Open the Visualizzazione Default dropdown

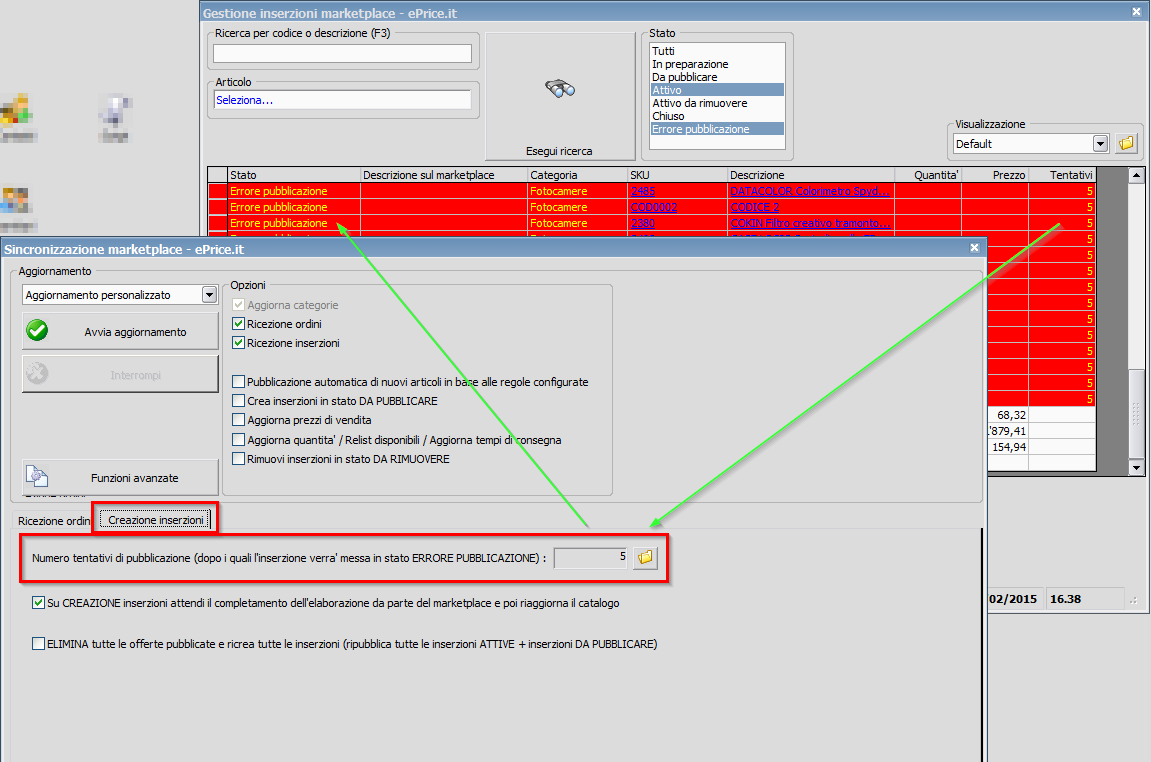pos(1100,144)
